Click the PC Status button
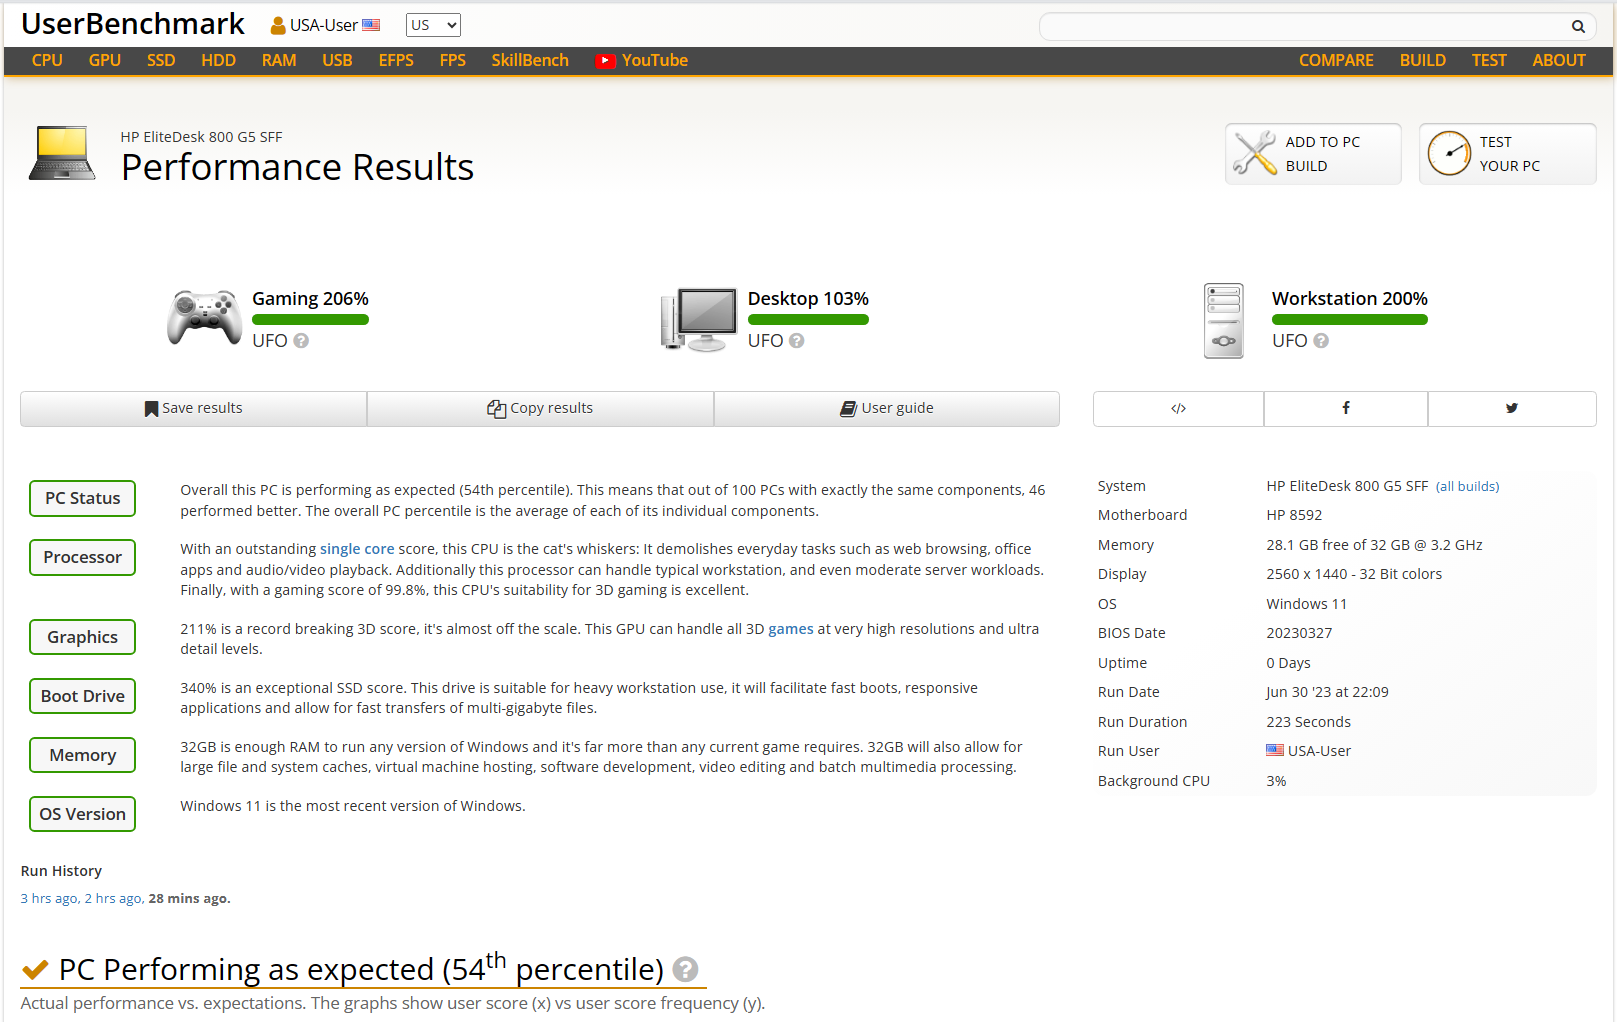 (83, 498)
